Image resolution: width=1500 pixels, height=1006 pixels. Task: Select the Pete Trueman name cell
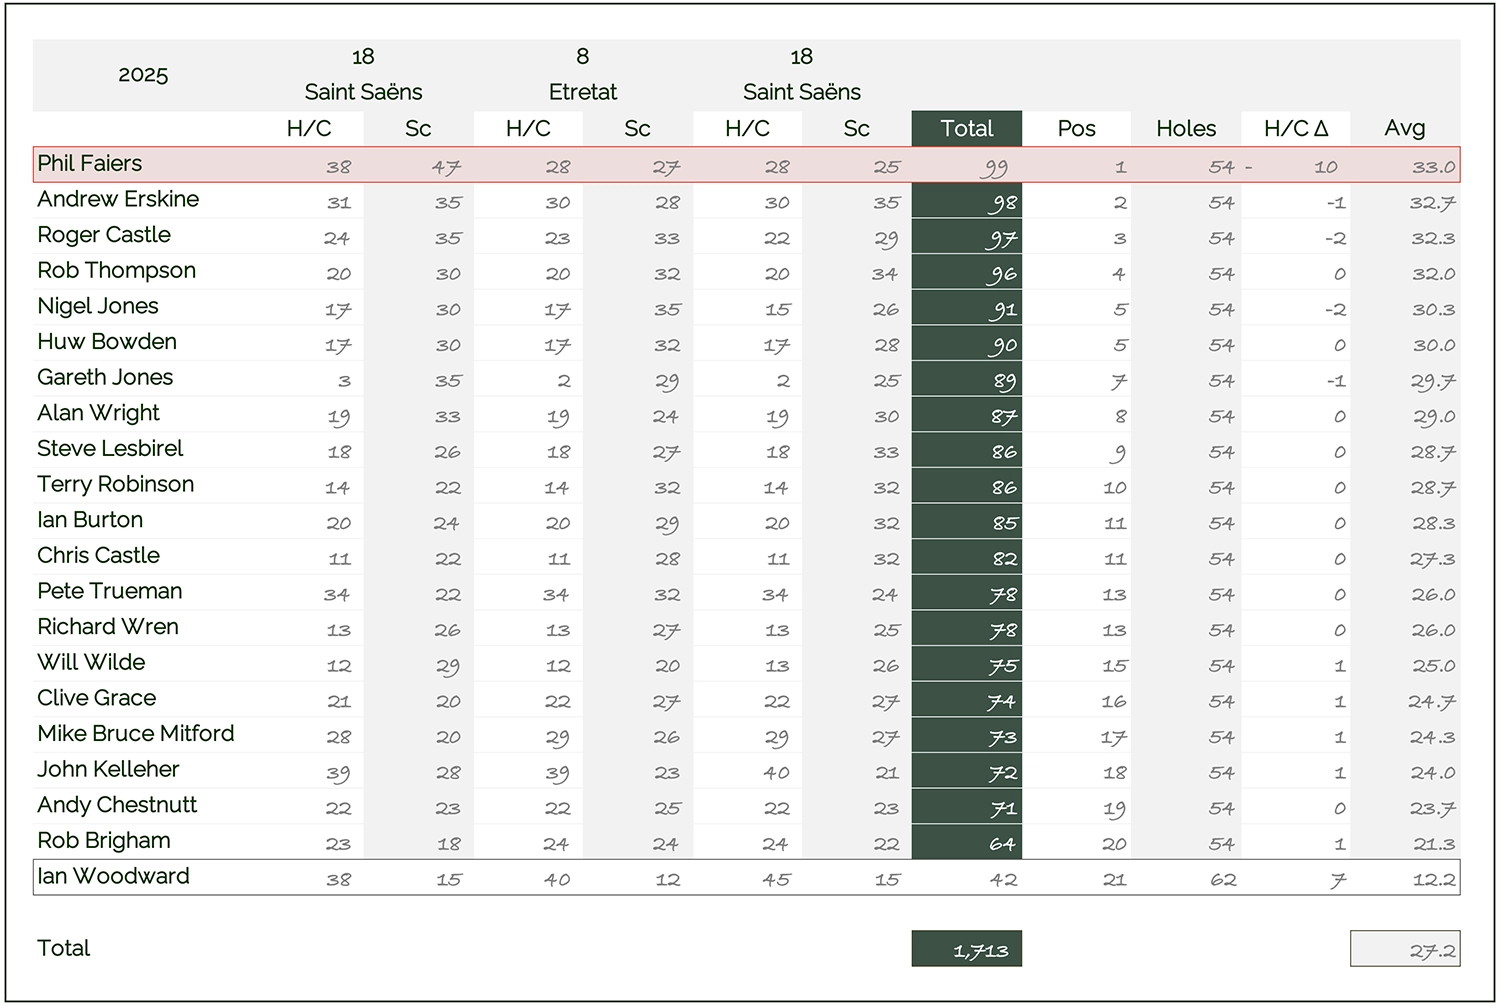coord(110,591)
